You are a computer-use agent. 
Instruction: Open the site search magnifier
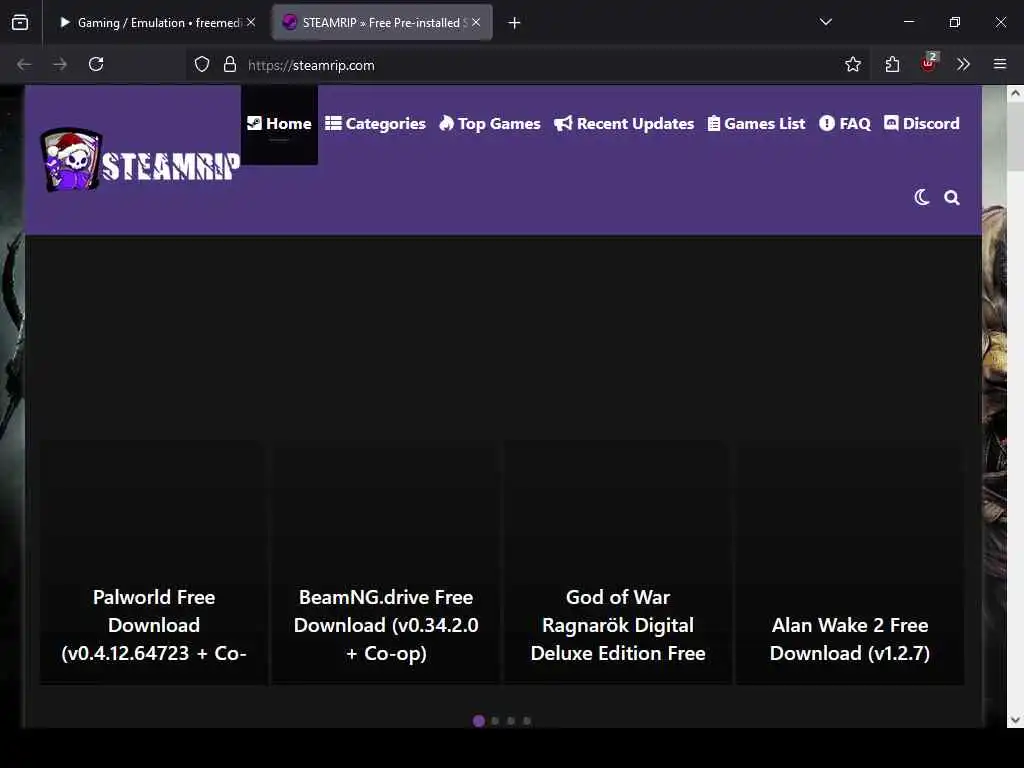tap(952, 197)
